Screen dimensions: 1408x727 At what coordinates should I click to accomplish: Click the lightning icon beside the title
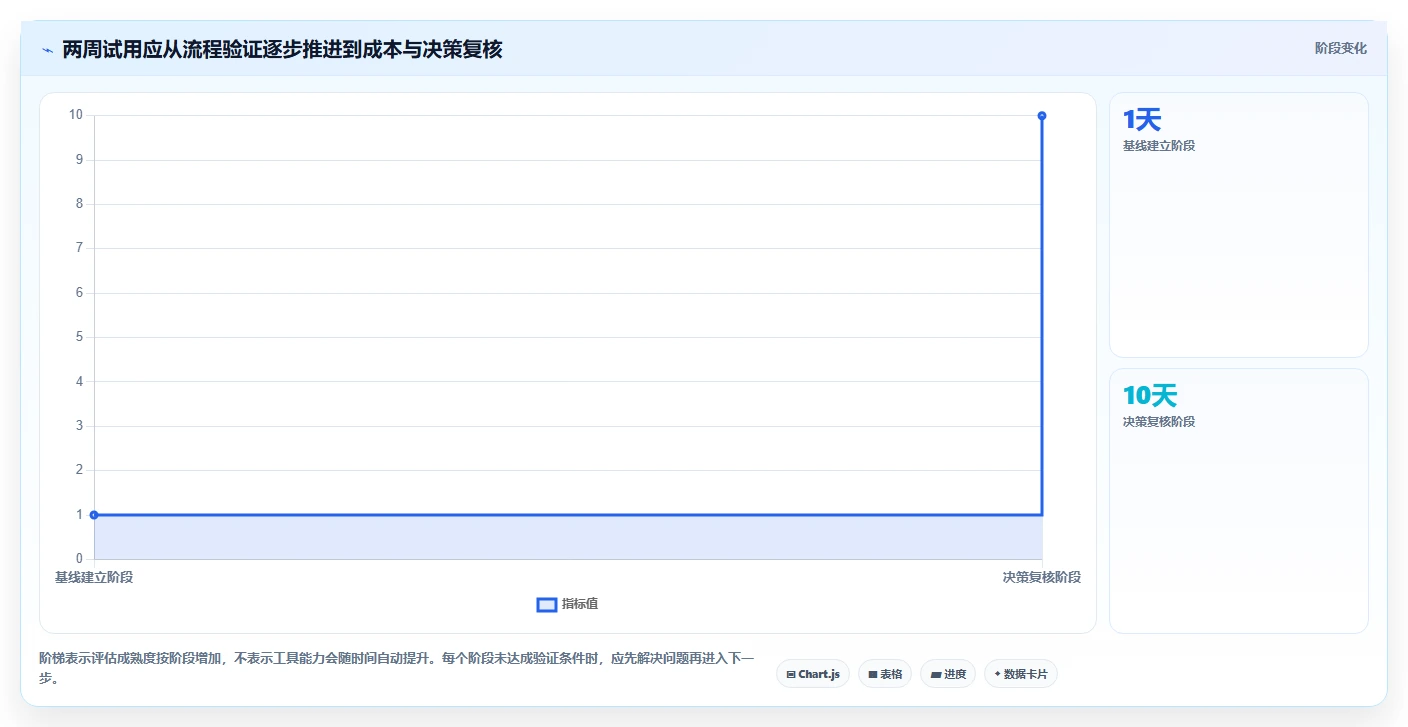pyautogui.click(x=47, y=49)
